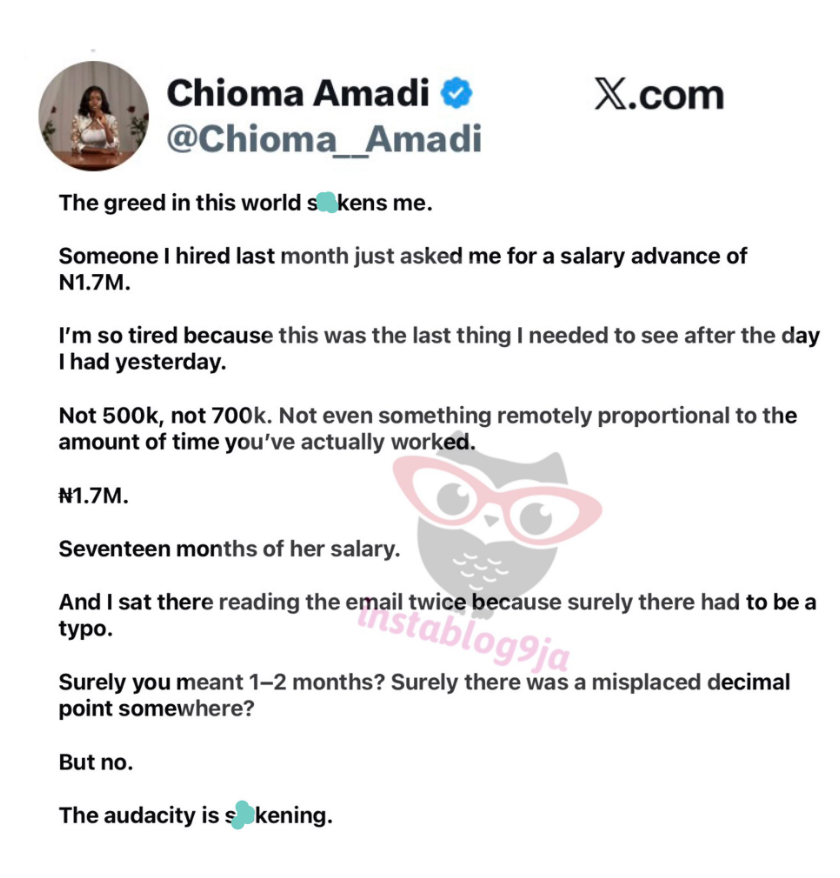Click the teal censor blob in "sickens"
Viewport: 840px width, 878px height.
325,203
